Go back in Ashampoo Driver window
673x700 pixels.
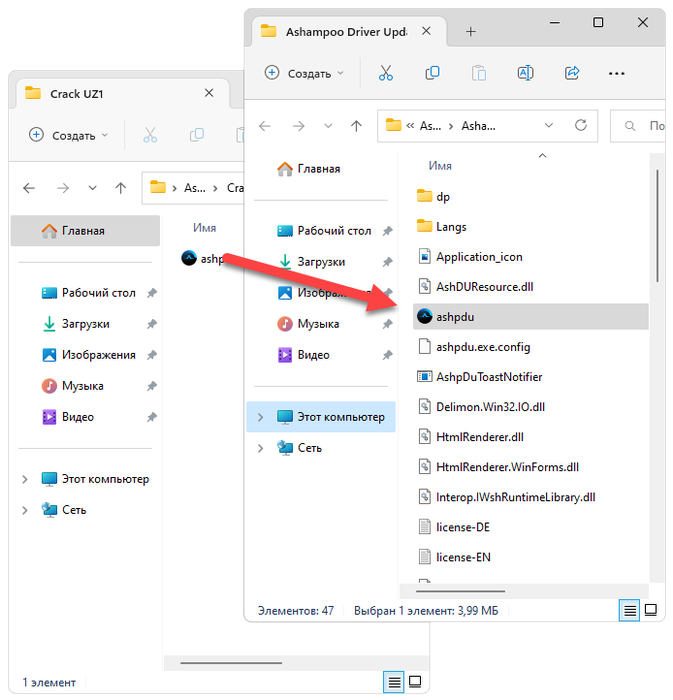click(x=265, y=126)
